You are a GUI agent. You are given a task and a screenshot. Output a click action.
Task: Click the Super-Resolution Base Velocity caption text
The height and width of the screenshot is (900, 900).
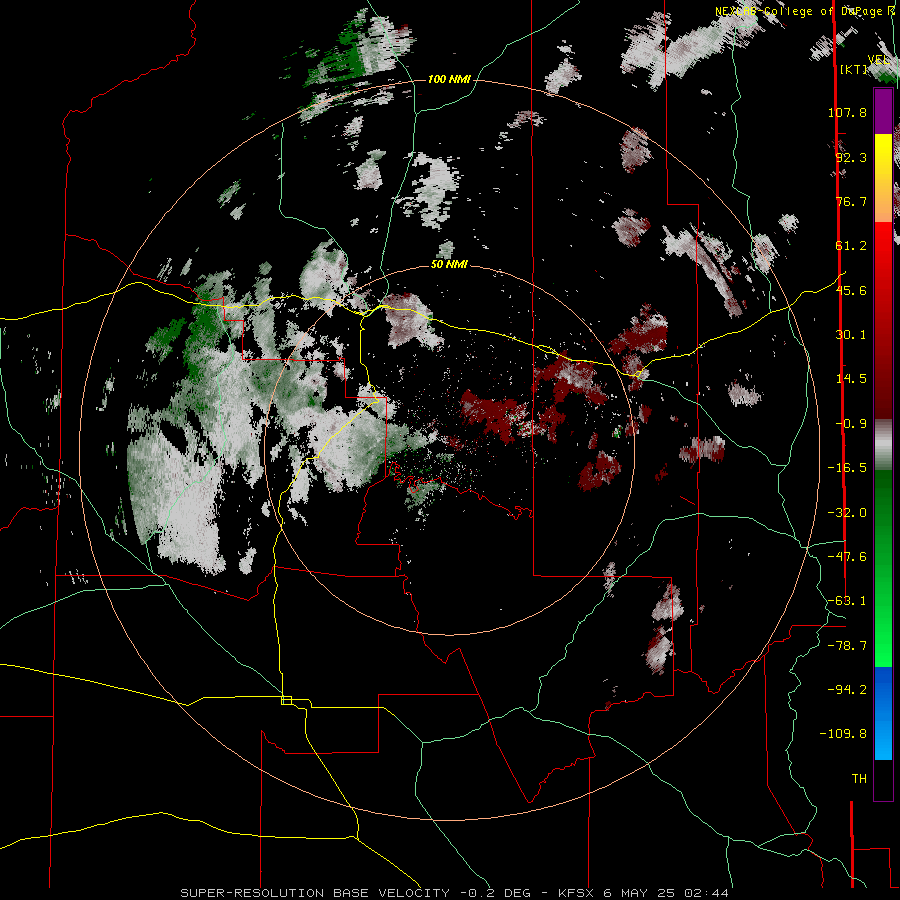tap(315, 893)
